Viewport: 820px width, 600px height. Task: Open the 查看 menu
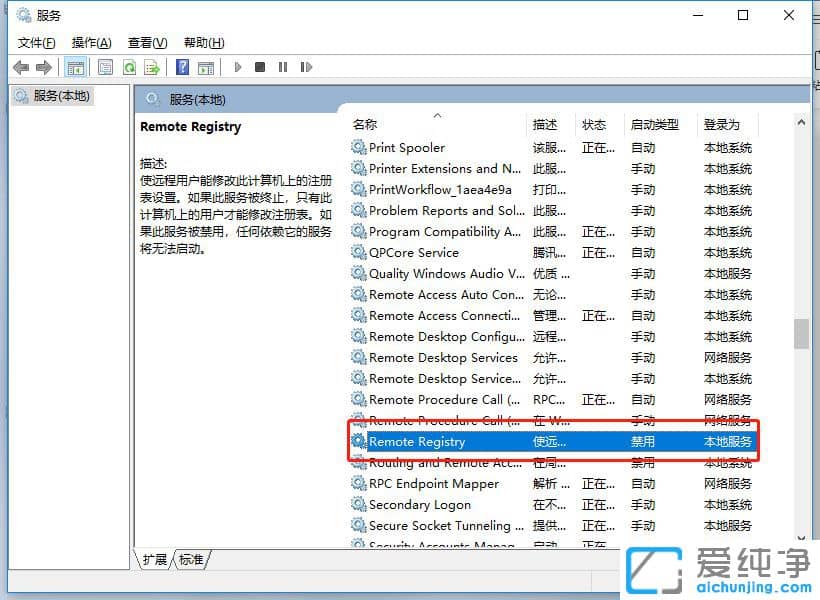(145, 42)
